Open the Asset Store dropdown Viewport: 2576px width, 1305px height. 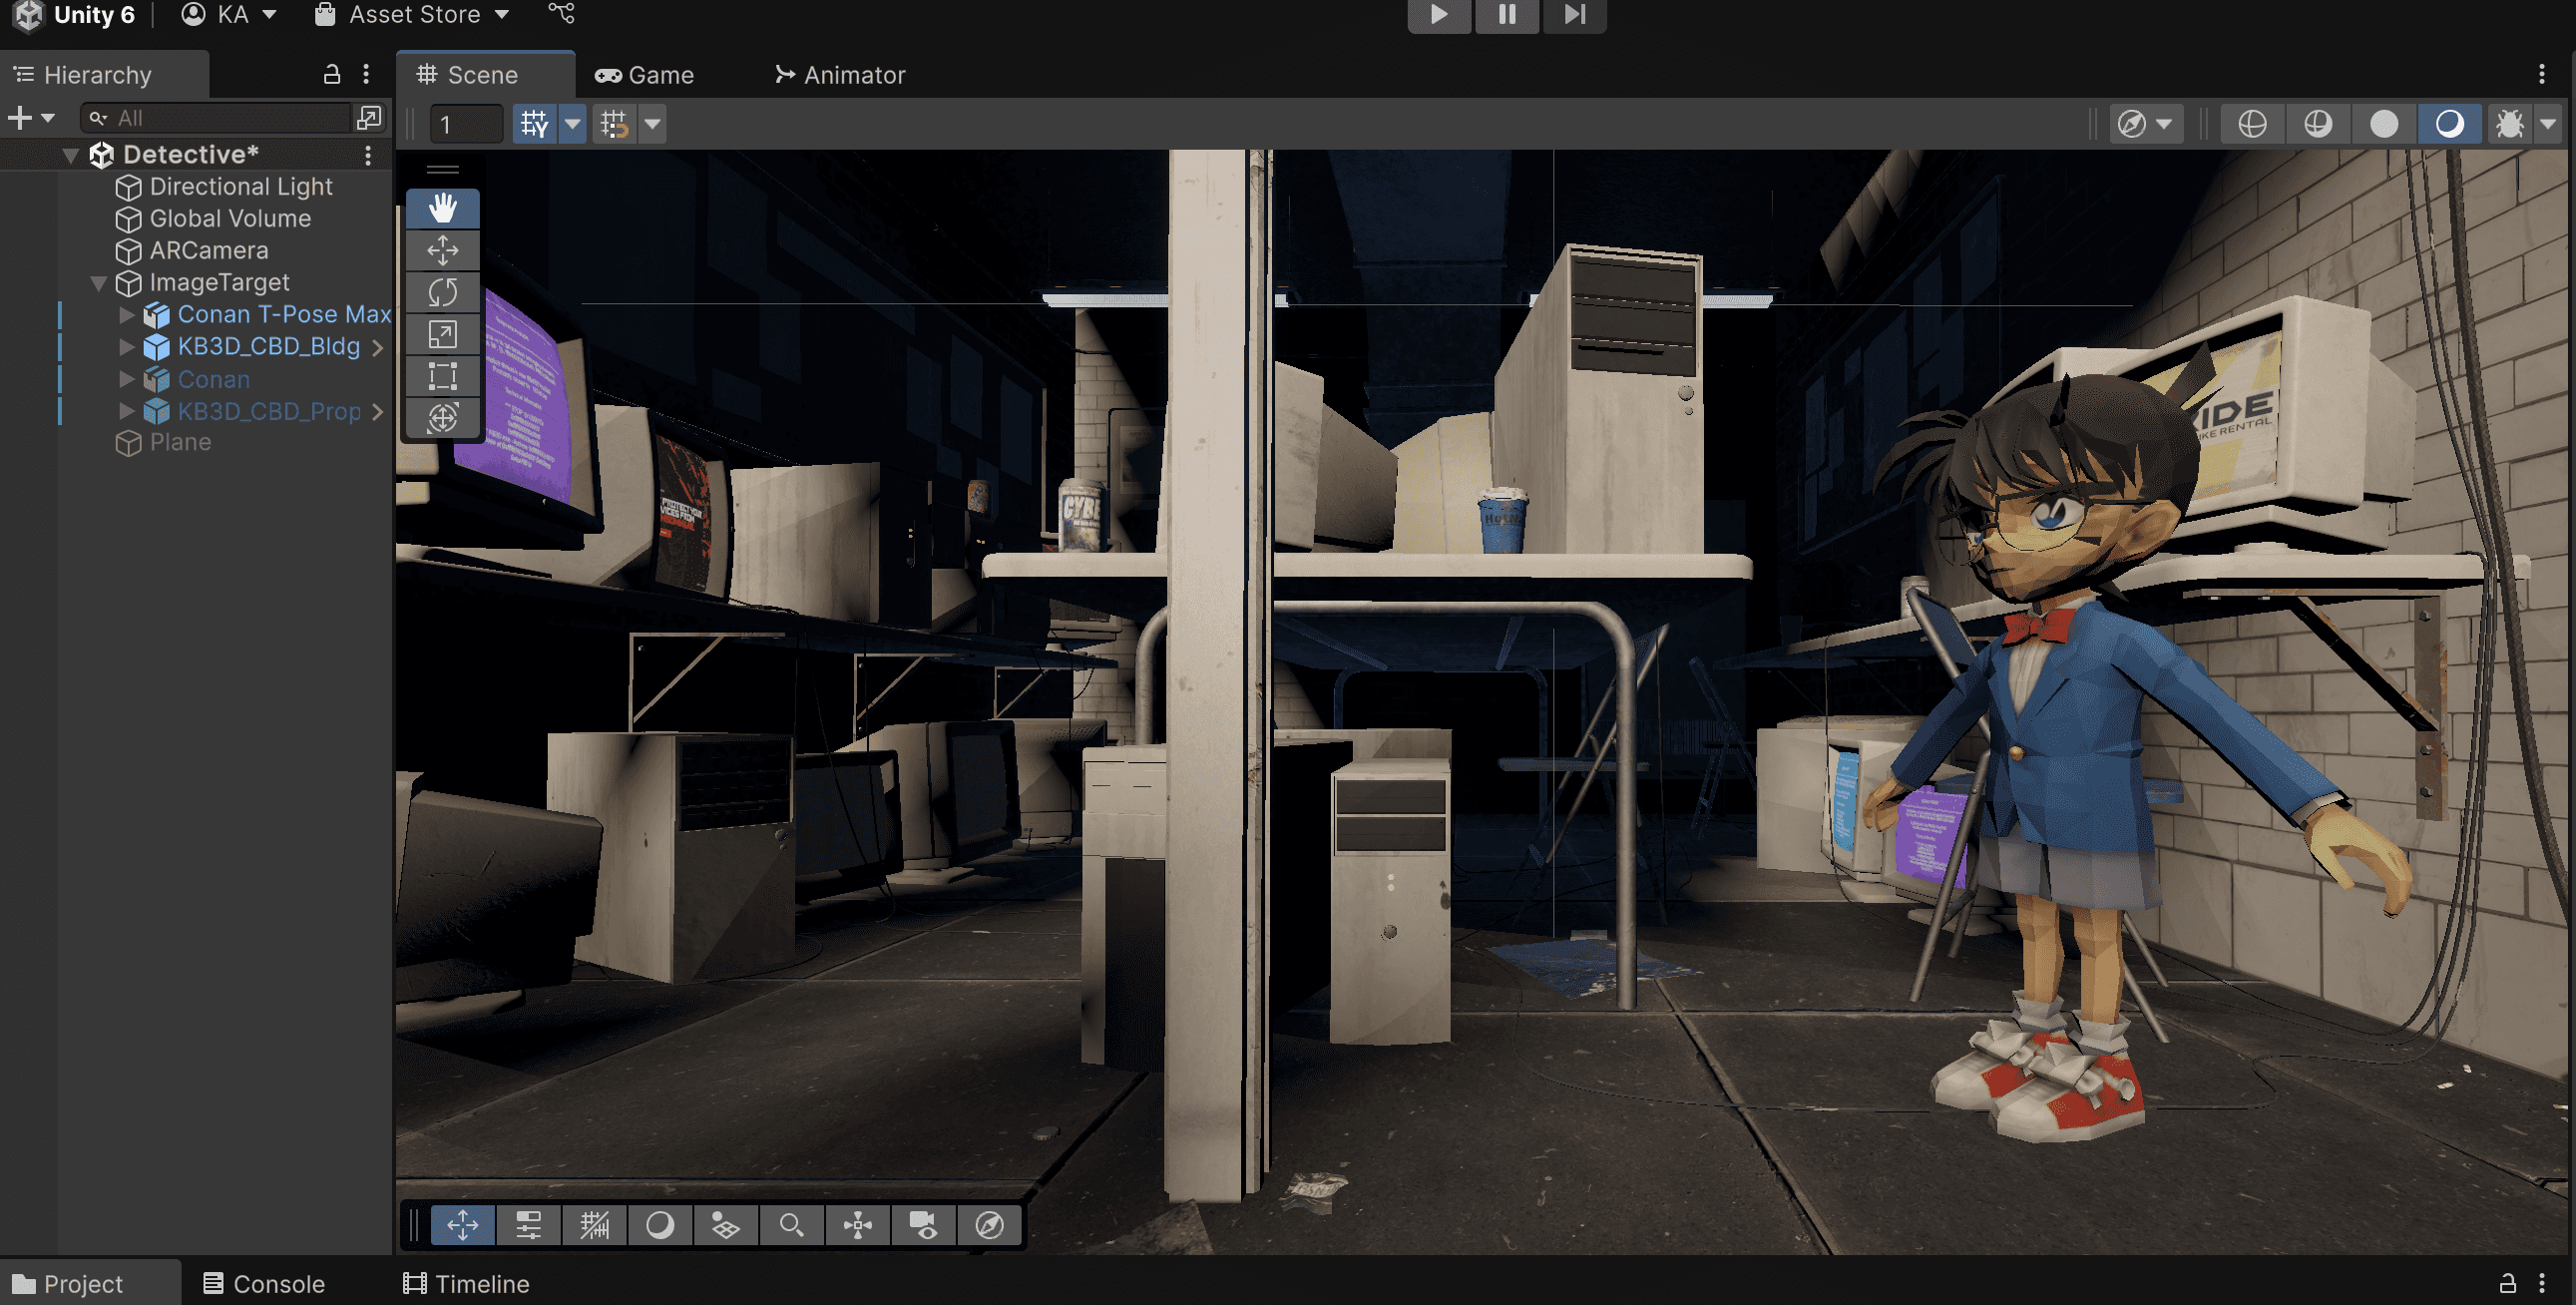(x=412, y=15)
